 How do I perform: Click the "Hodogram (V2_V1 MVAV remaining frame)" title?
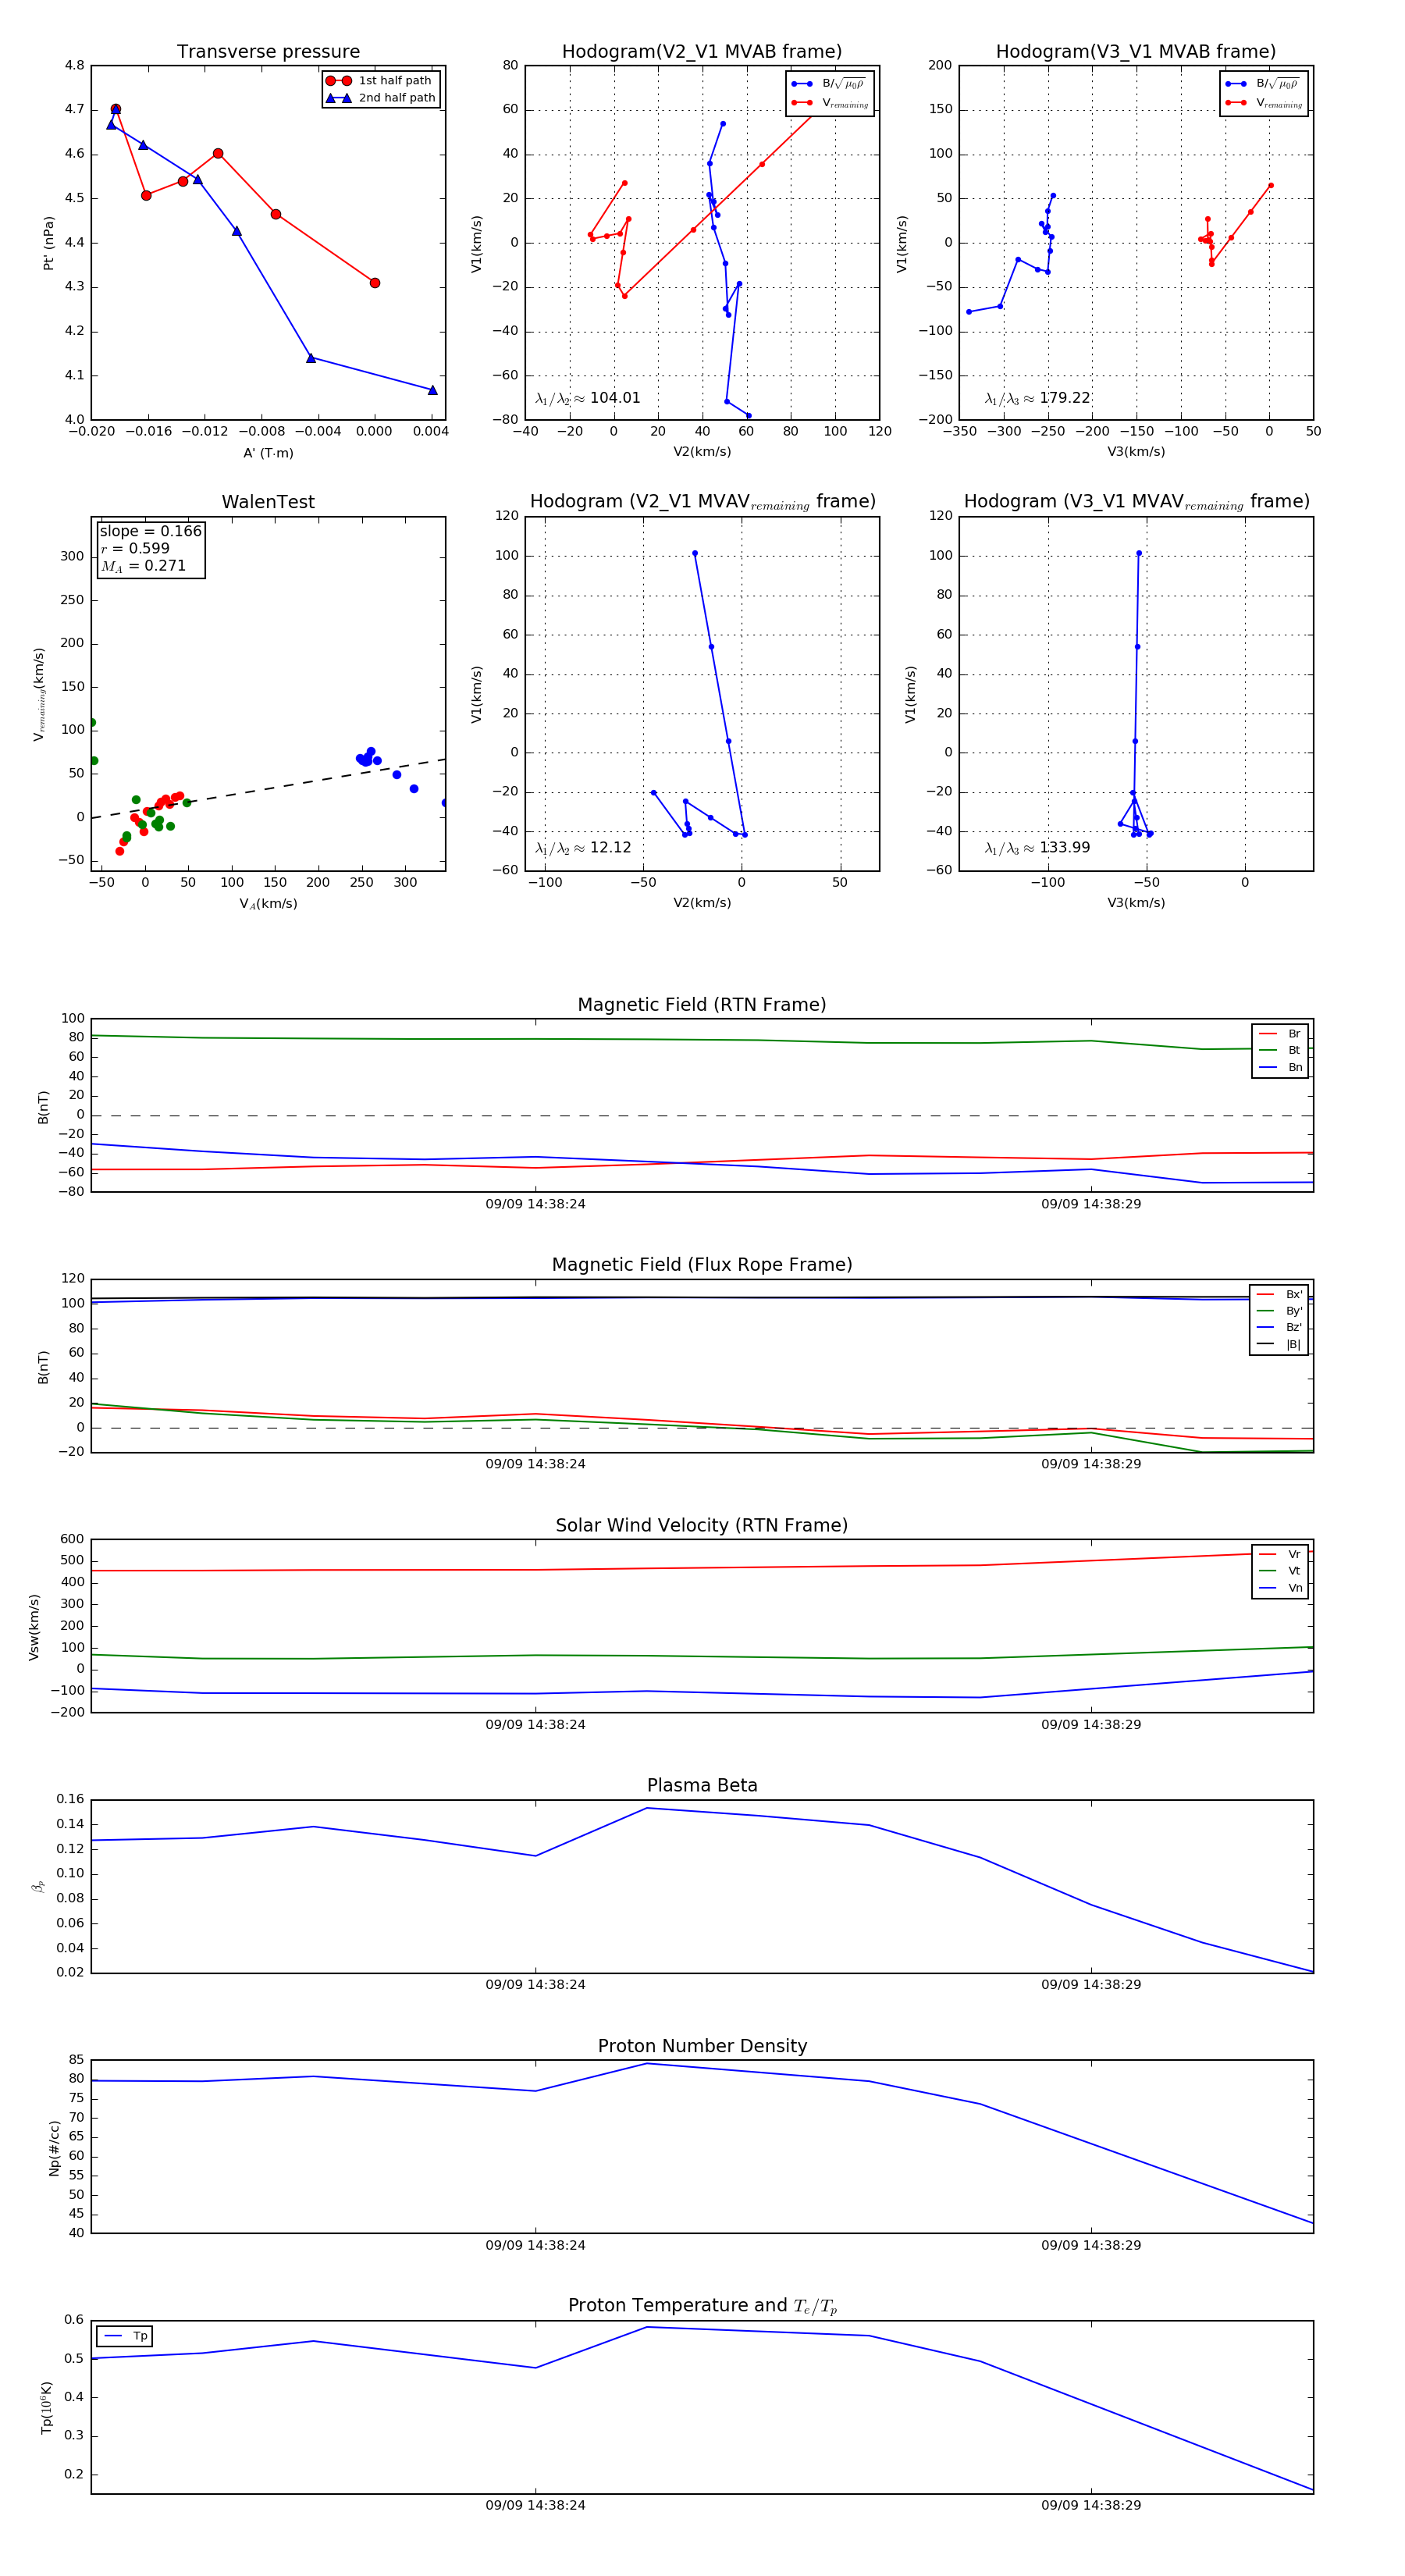702,502
